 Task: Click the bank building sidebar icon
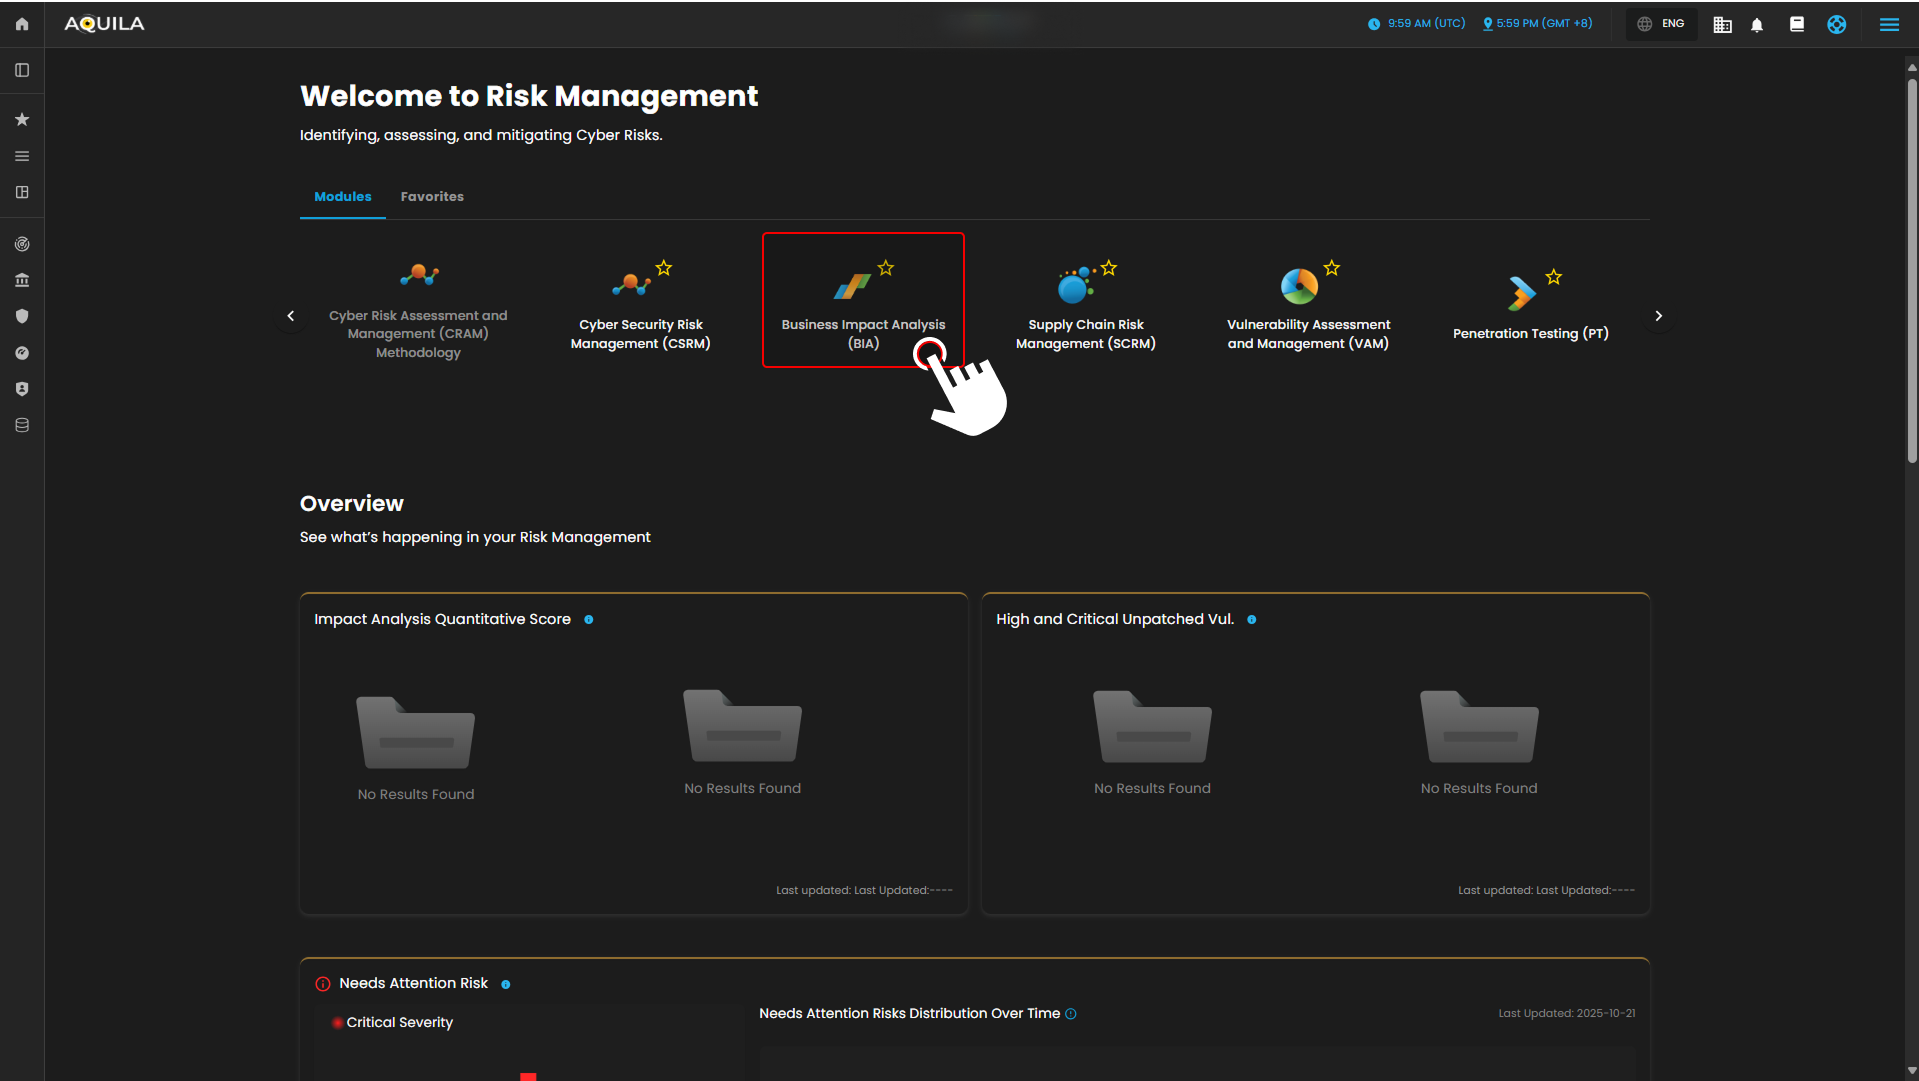(22, 280)
